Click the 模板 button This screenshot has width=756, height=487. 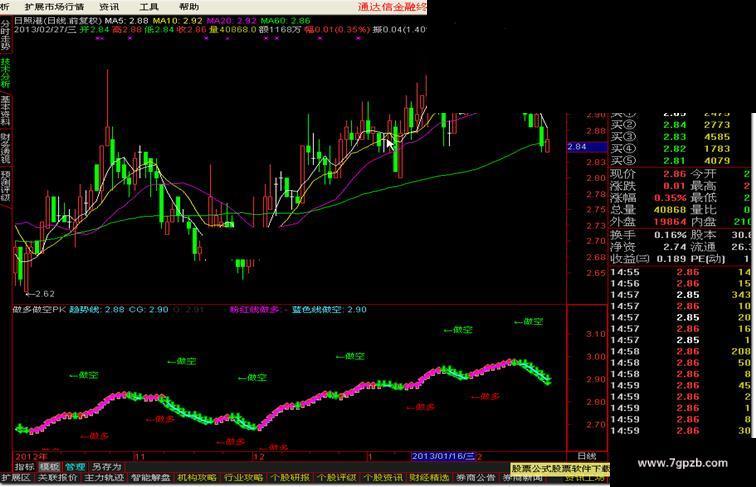pyautogui.click(x=49, y=467)
